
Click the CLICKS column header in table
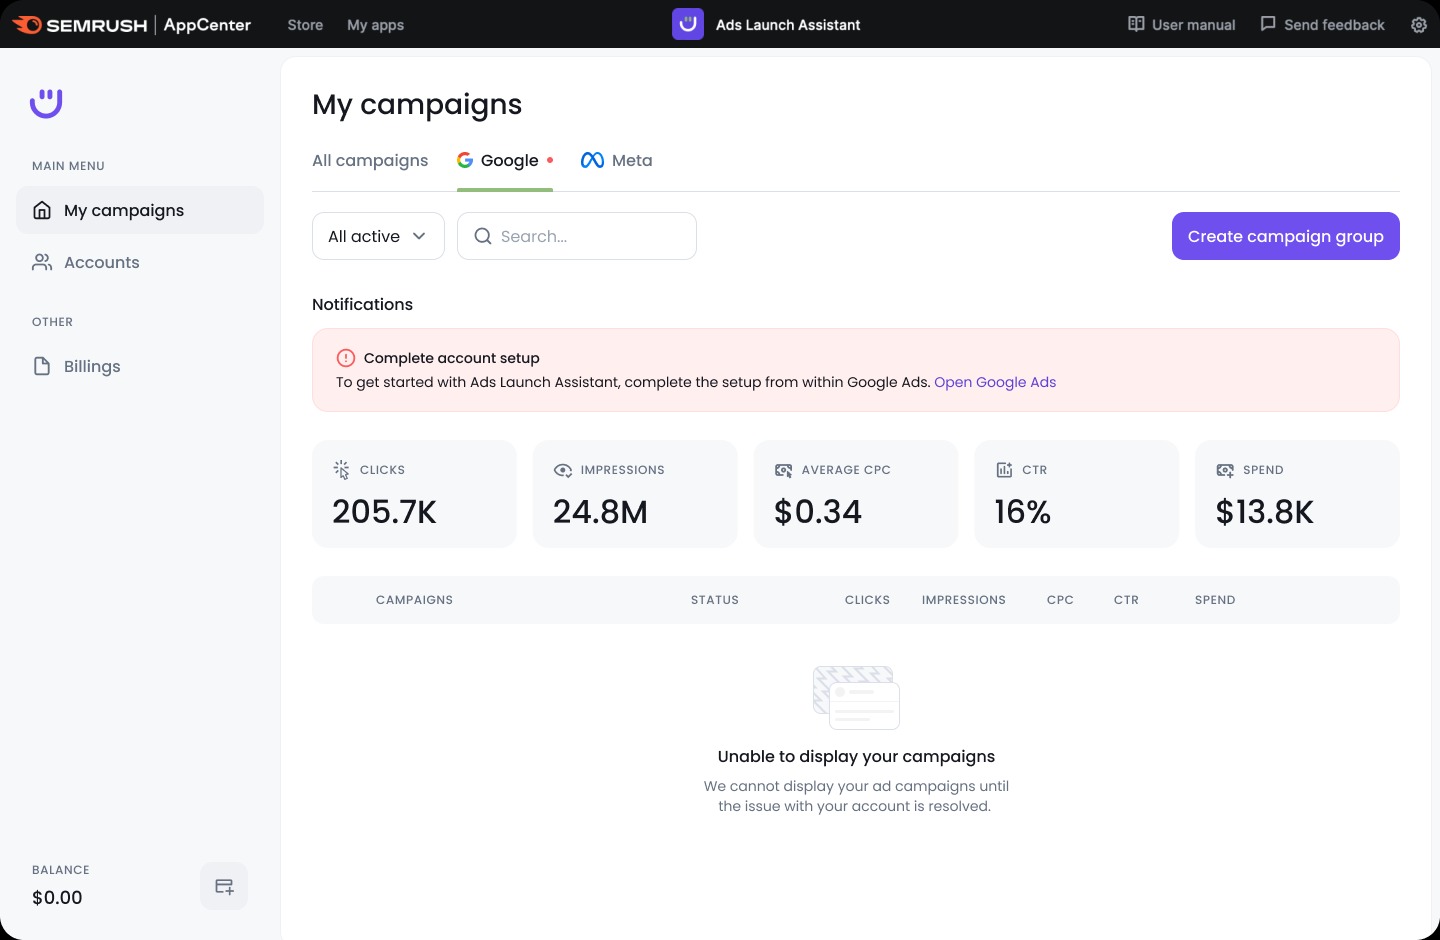[867, 600]
